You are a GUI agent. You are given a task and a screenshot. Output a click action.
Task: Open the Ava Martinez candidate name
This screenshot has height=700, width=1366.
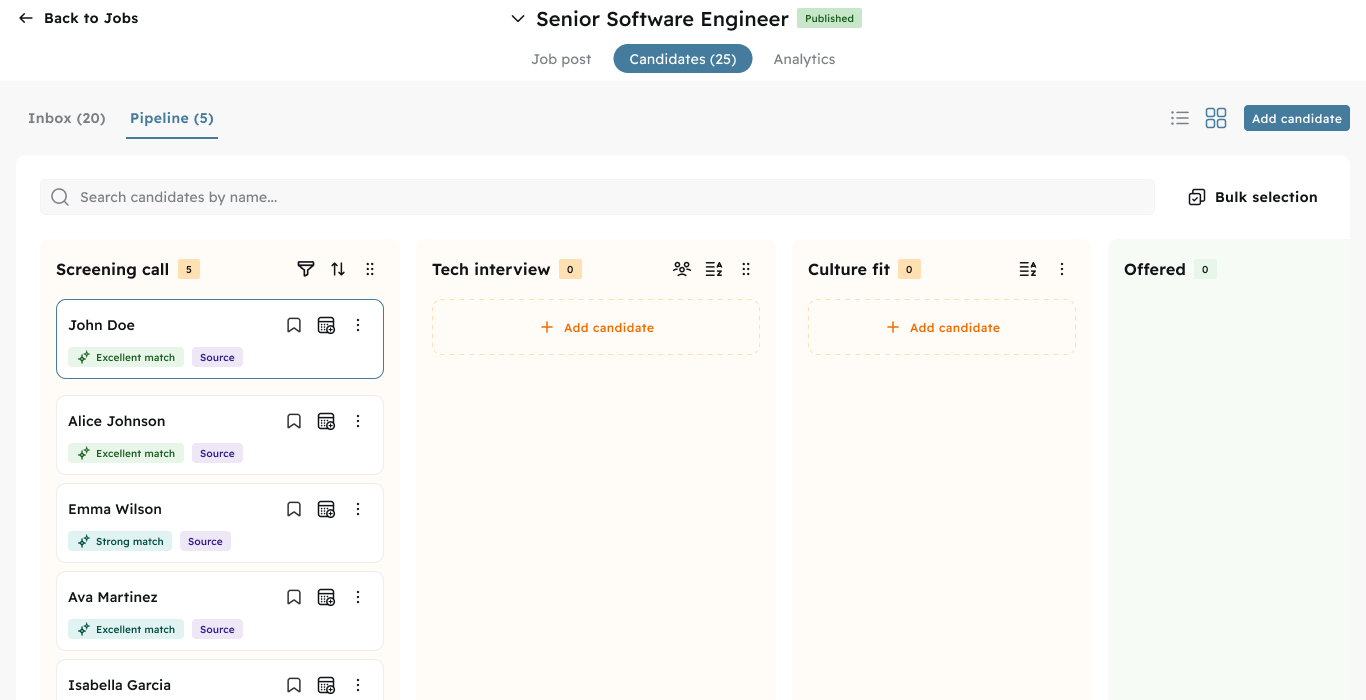pos(113,597)
